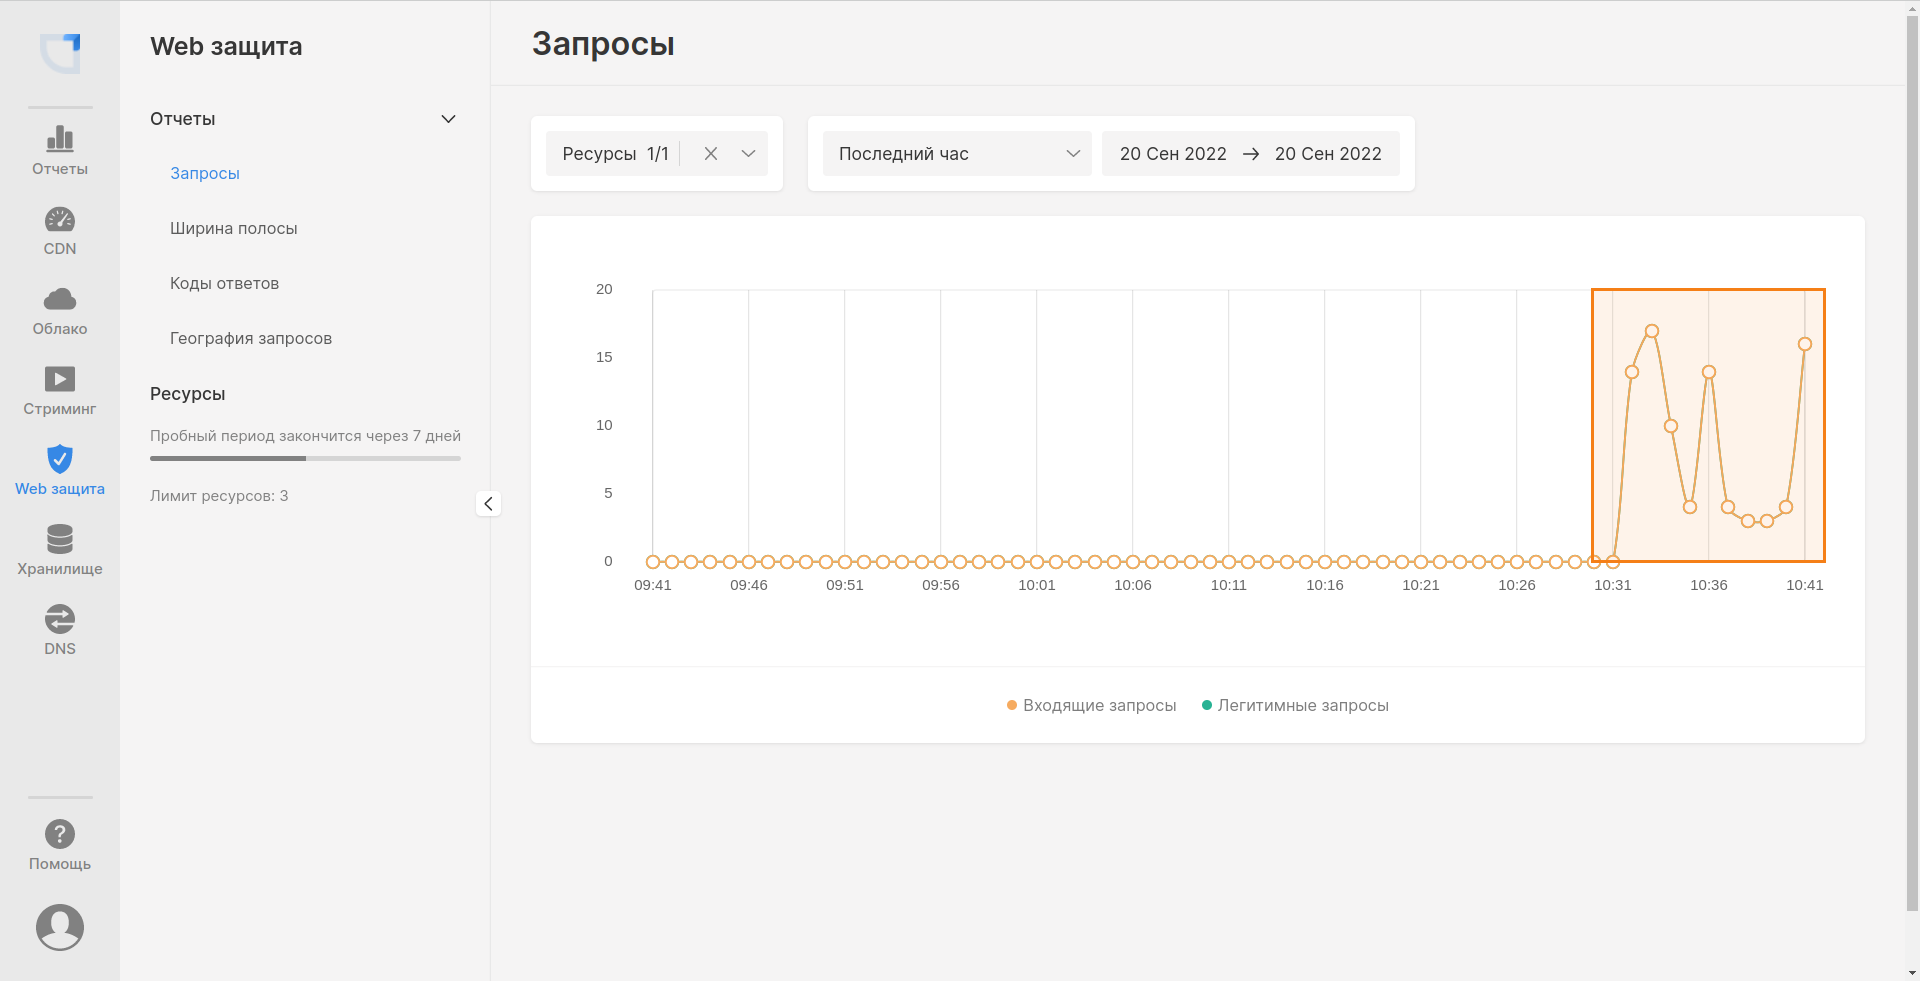1920x981 pixels.
Task: Click the trial period progress bar
Action: (x=305, y=459)
